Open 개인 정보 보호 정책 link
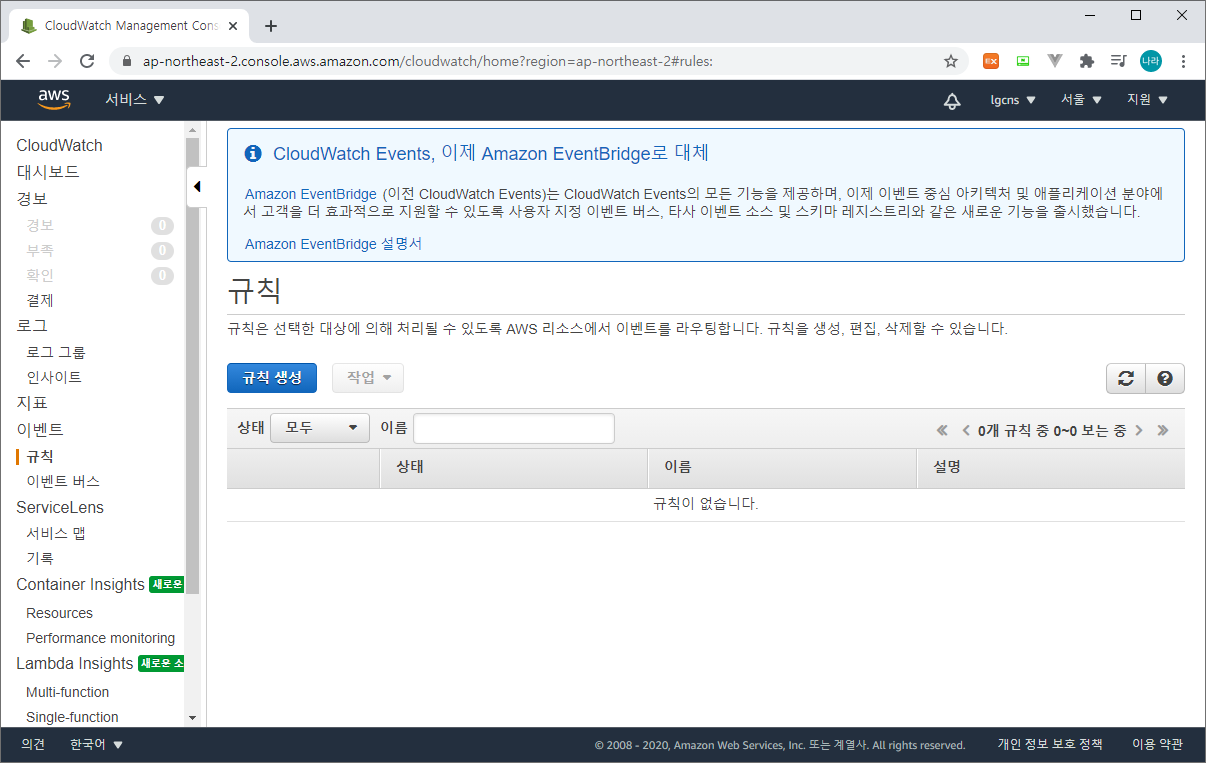Screen dimensions: 1206x763 point(1050,744)
